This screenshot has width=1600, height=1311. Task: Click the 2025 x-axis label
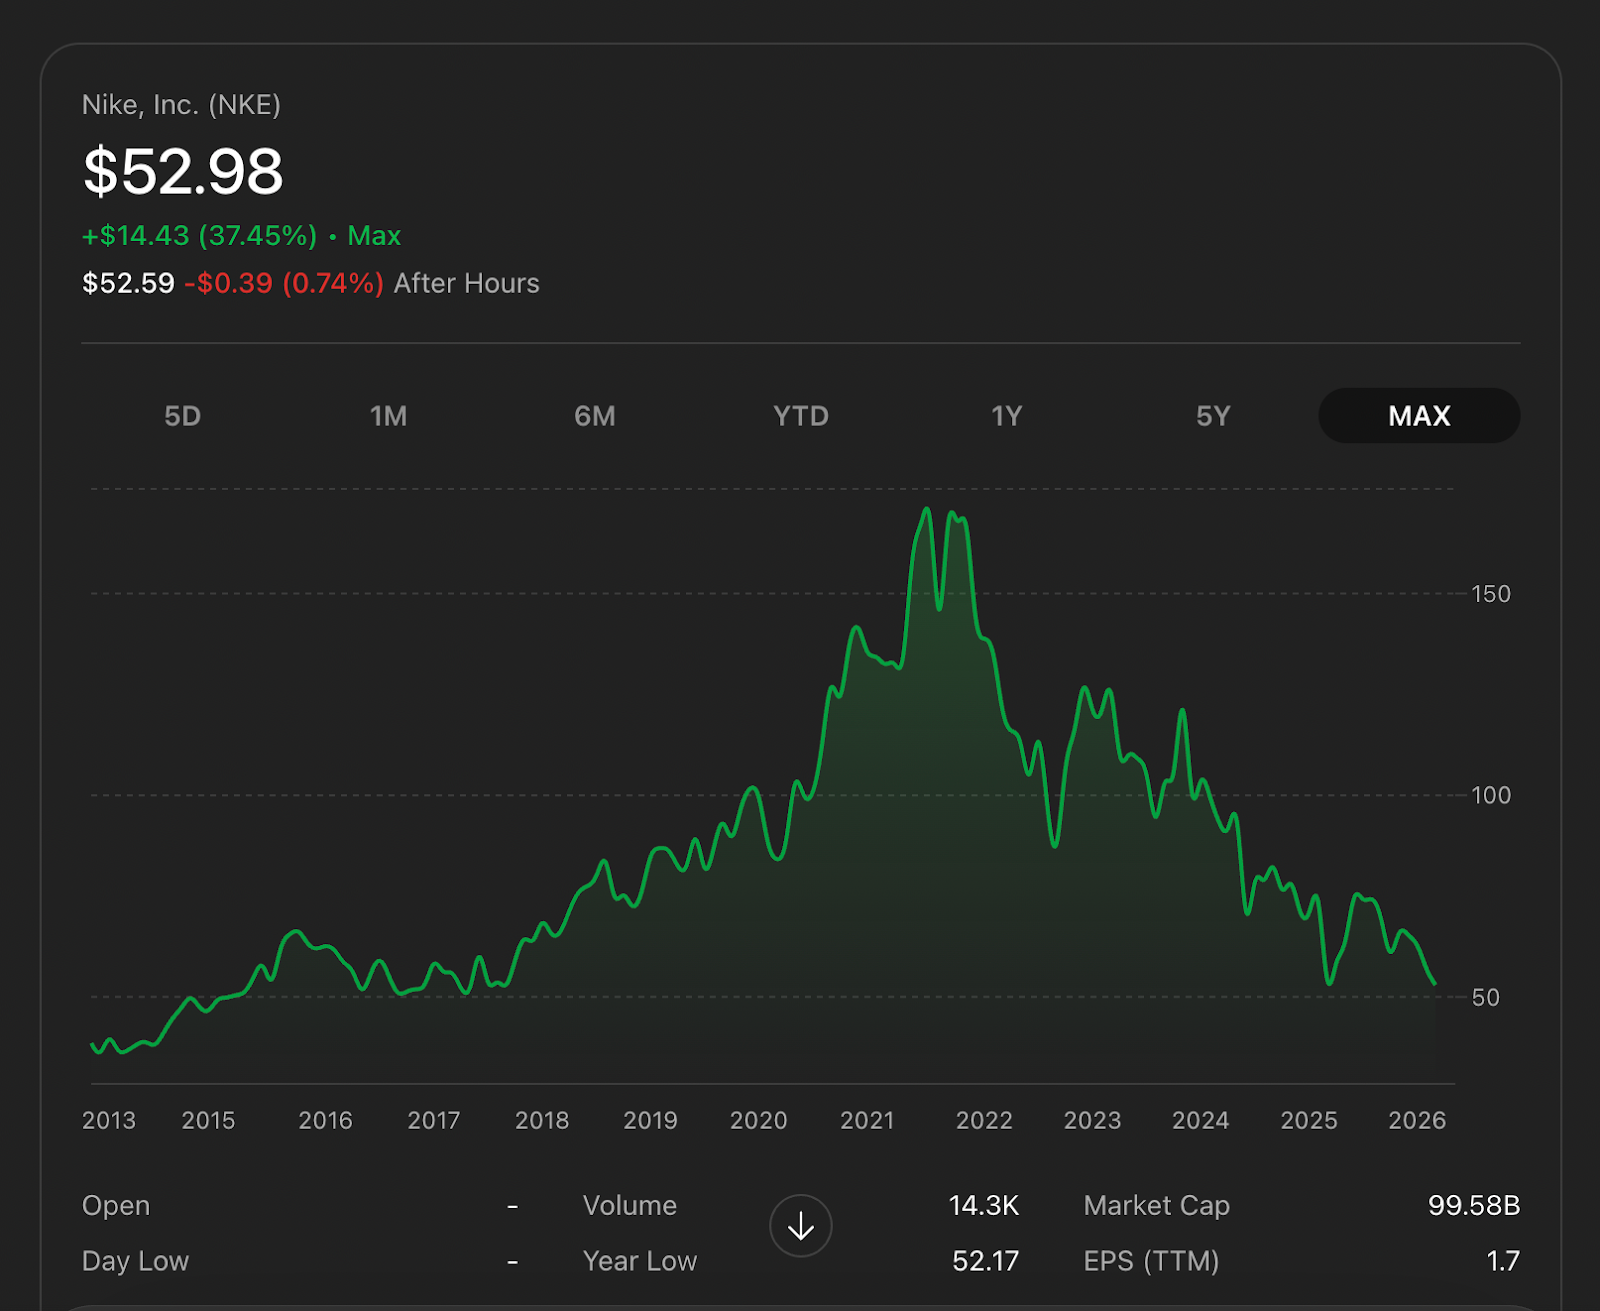tap(1309, 1120)
